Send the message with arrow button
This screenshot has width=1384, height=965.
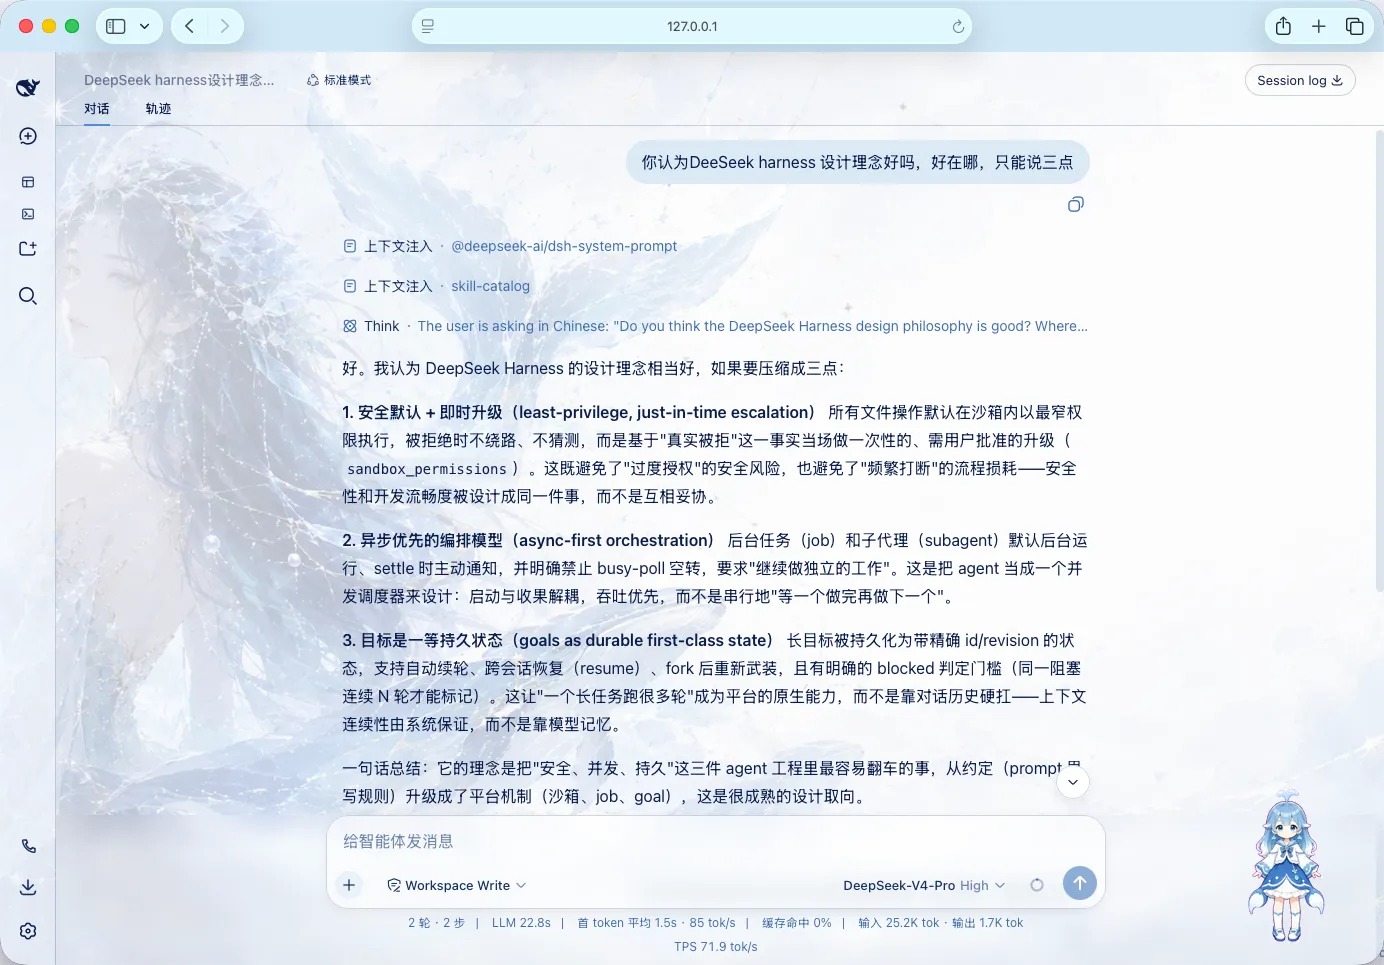pos(1080,883)
